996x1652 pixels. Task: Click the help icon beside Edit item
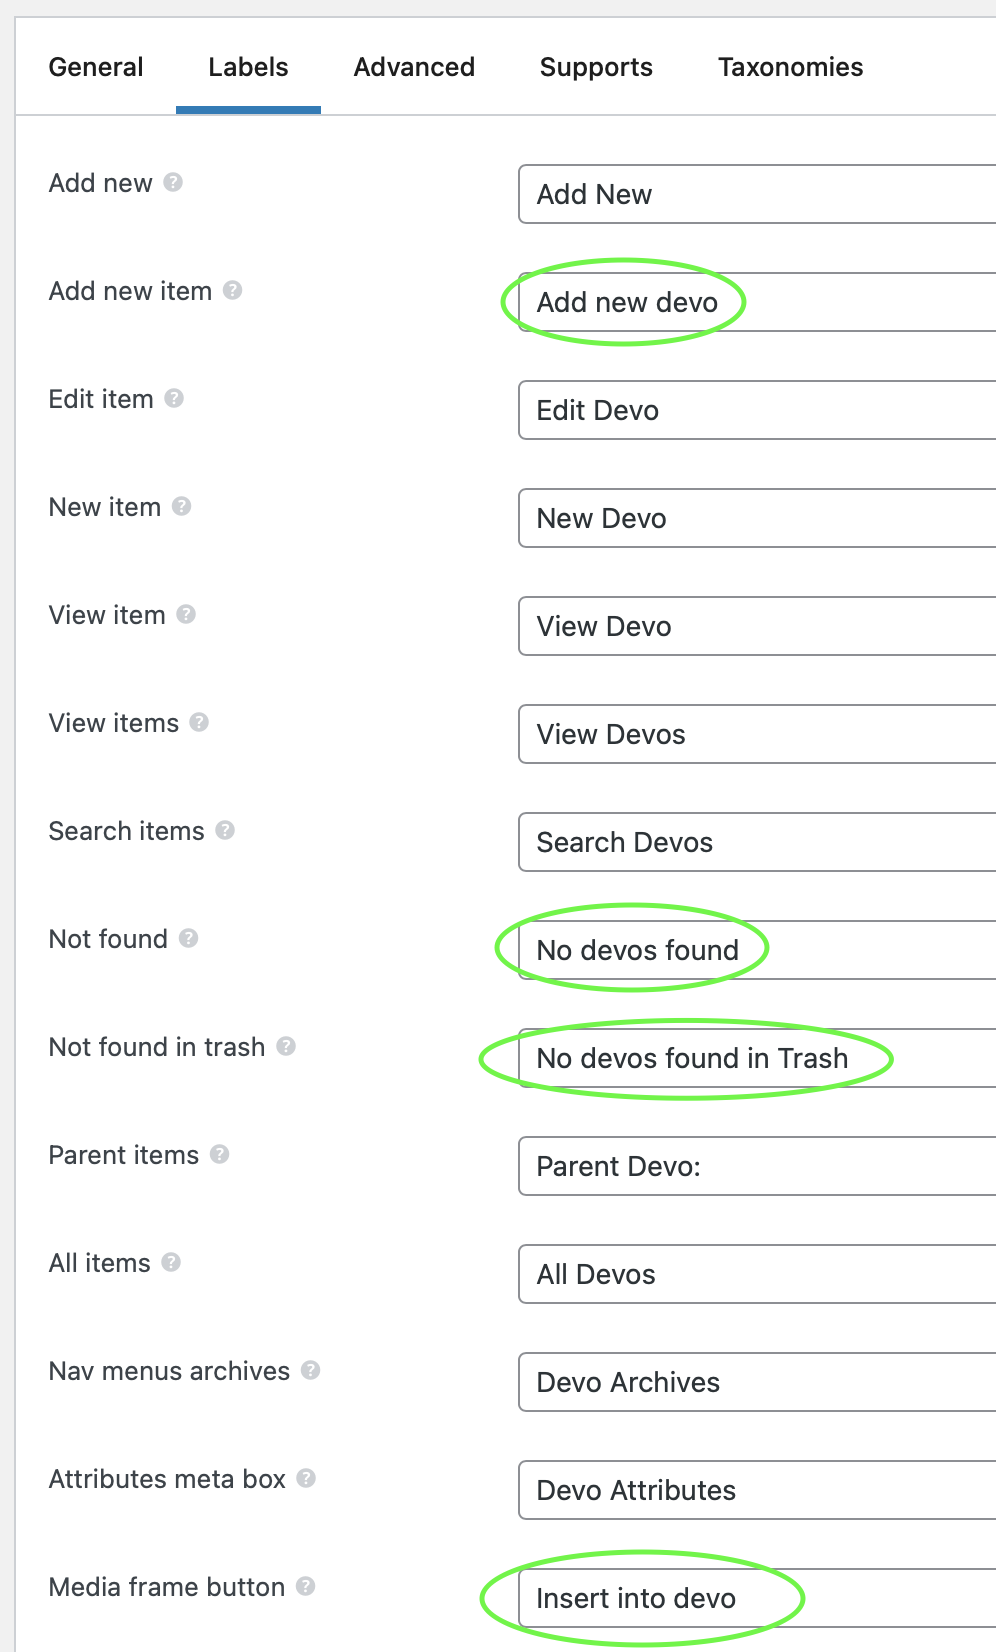tap(174, 398)
